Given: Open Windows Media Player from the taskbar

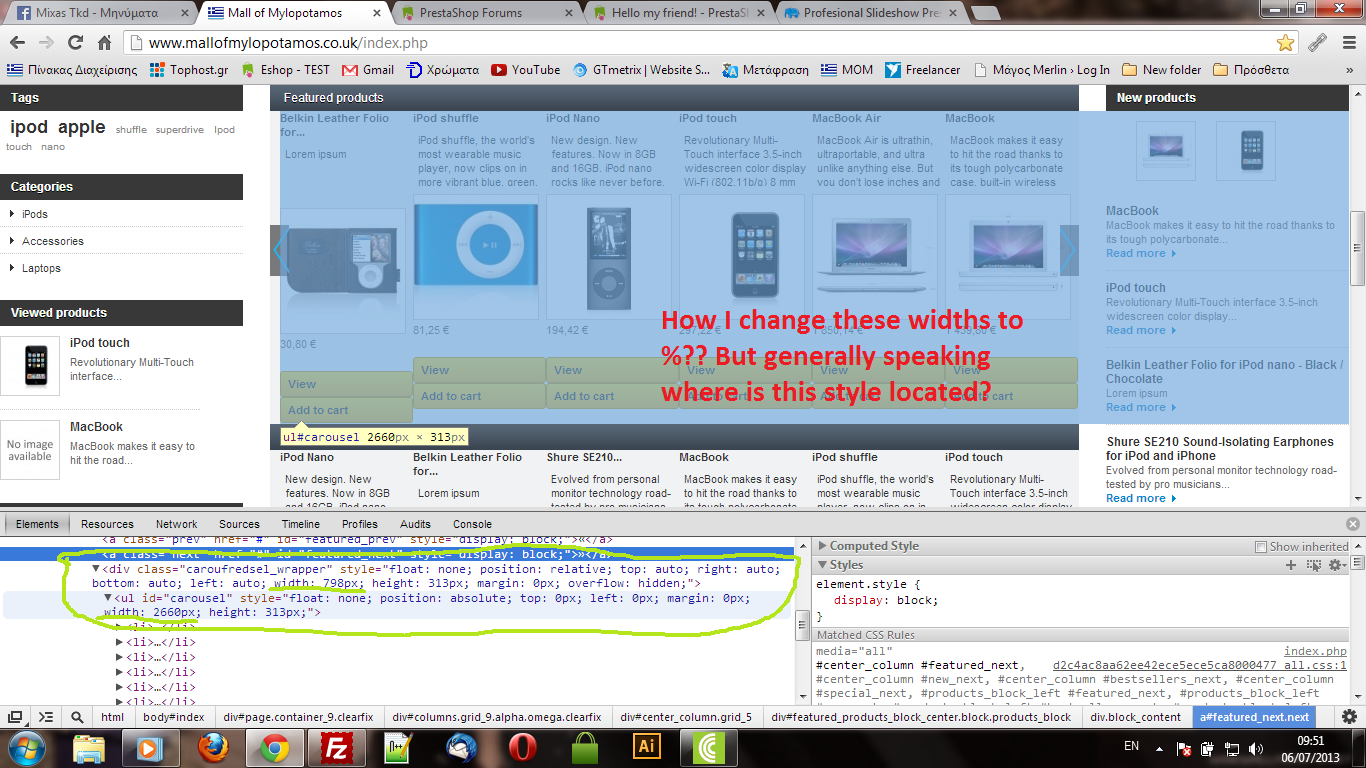Looking at the screenshot, I should [151, 748].
